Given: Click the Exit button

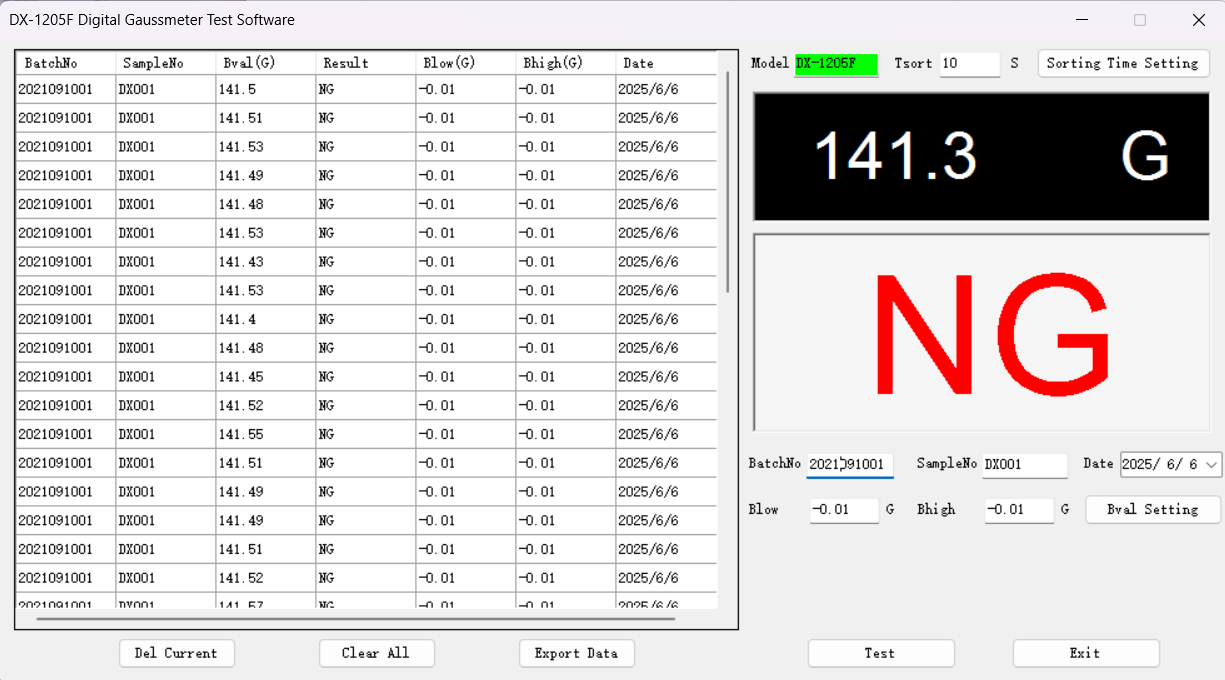Looking at the screenshot, I should point(1085,653).
